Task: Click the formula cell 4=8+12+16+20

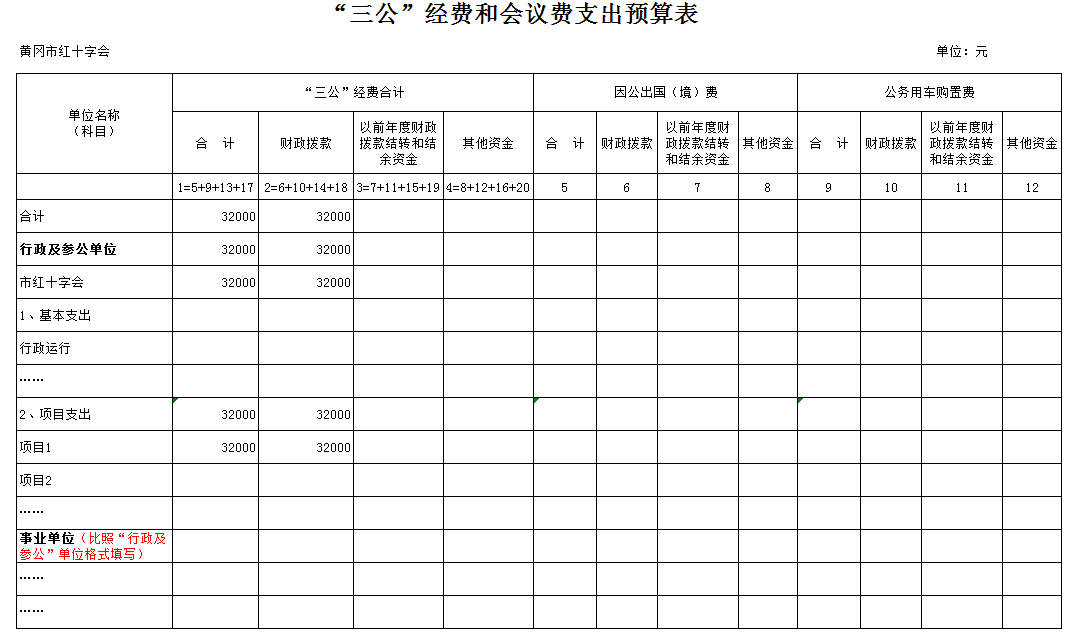Action: point(488,187)
